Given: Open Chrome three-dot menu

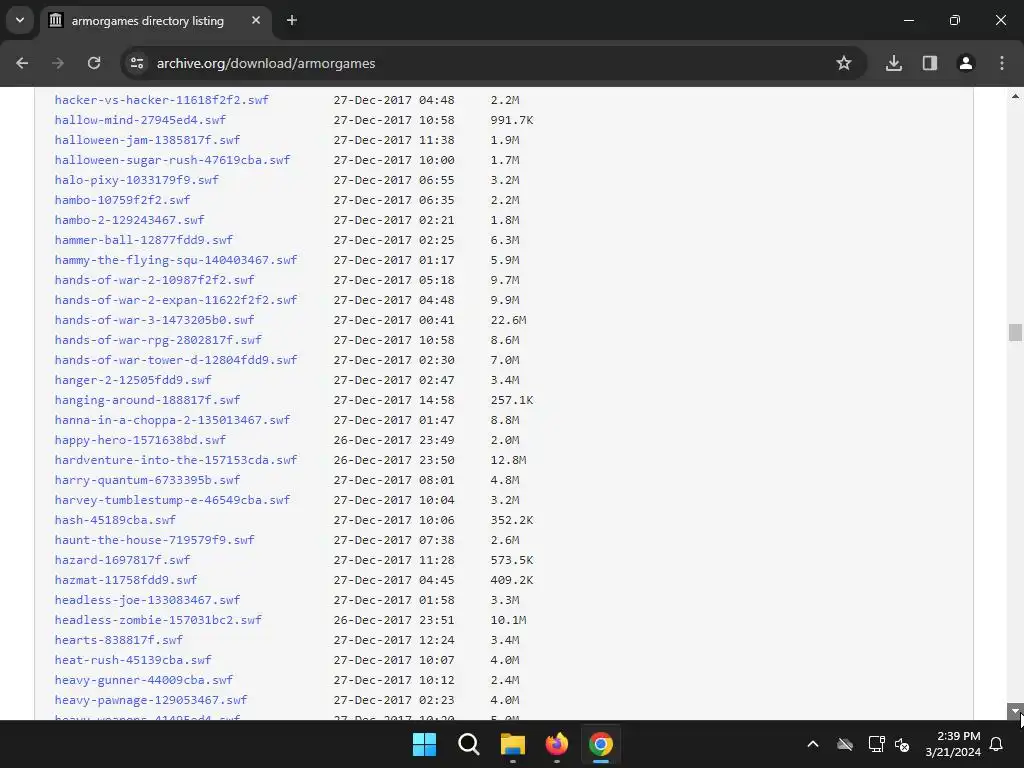Looking at the screenshot, I should point(1002,63).
